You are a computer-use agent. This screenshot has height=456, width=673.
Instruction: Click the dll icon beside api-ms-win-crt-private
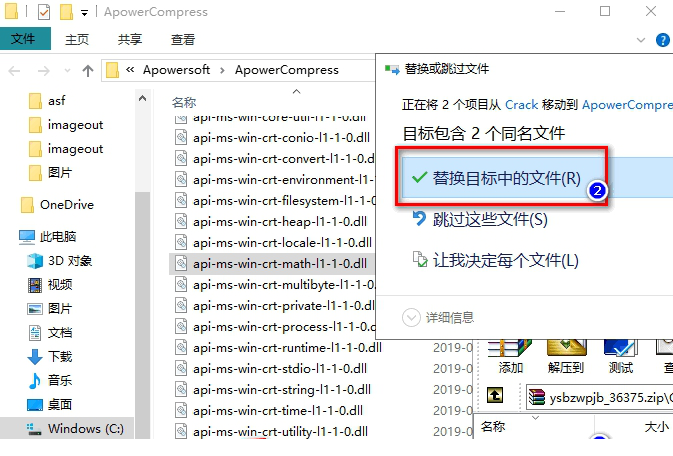[181, 306]
